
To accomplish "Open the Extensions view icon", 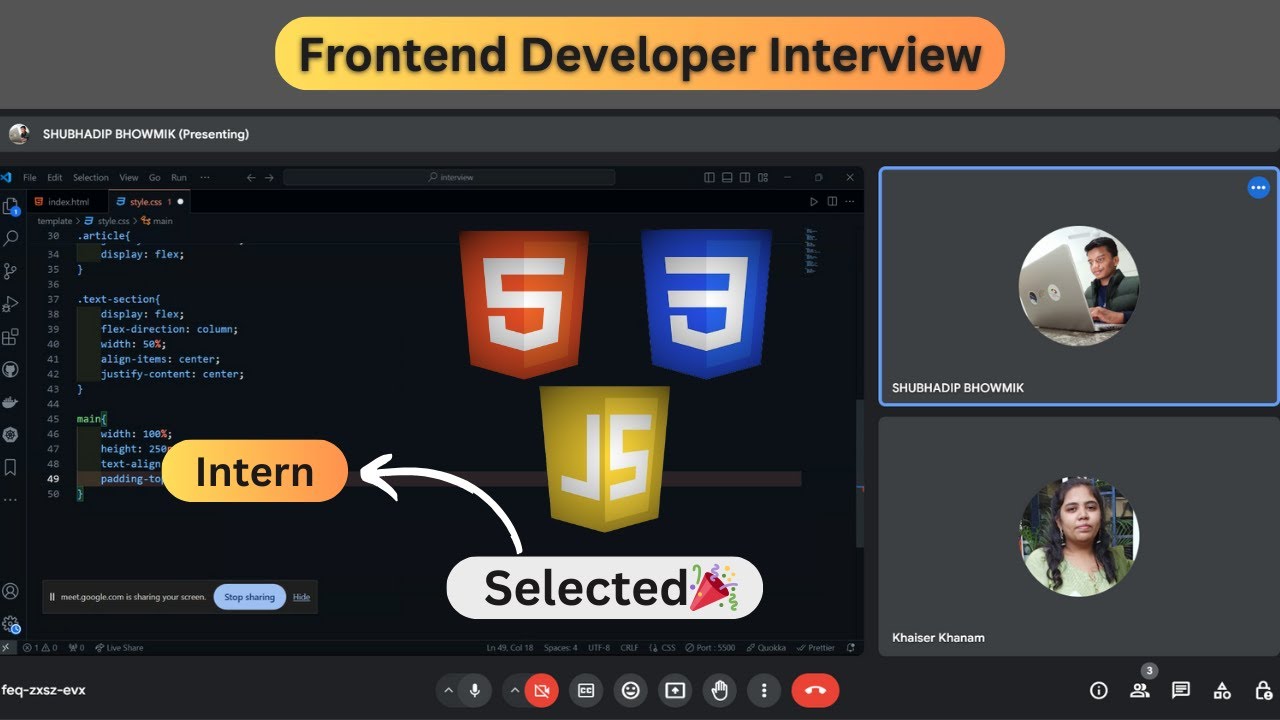I will tap(11, 337).
